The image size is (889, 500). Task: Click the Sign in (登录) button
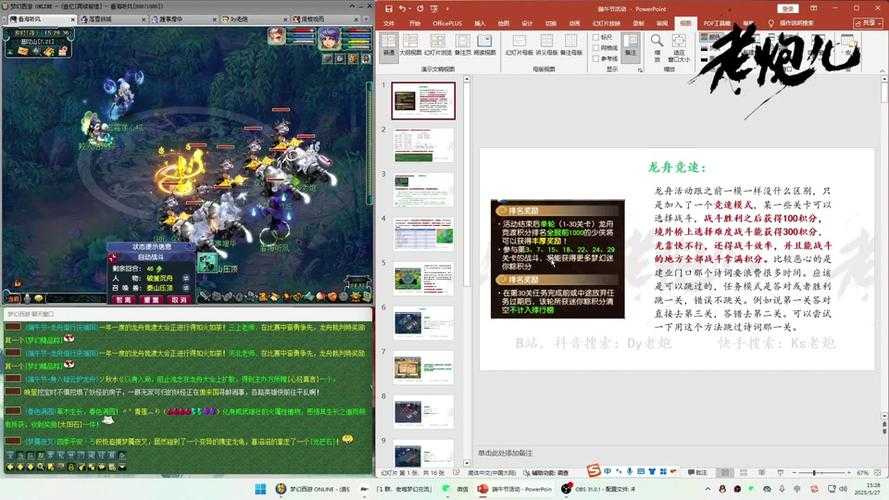pyautogui.click(x=788, y=9)
